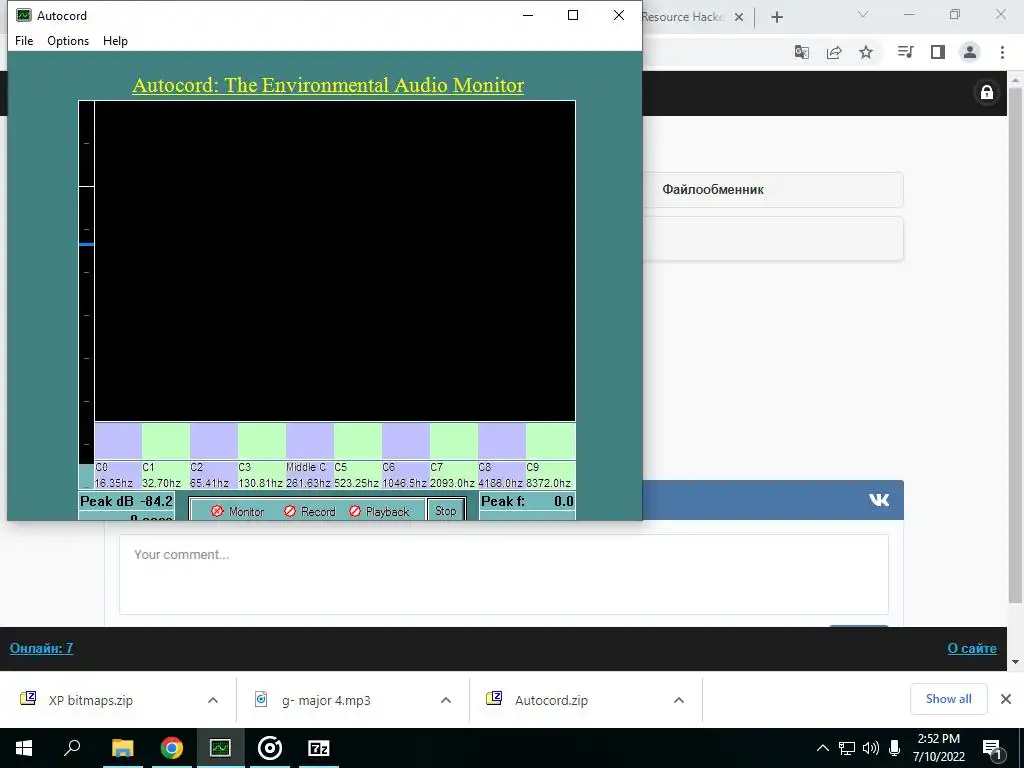This screenshot has width=1024, height=768.
Task: Click the Chrome share page icon
Action: [834, 52]
